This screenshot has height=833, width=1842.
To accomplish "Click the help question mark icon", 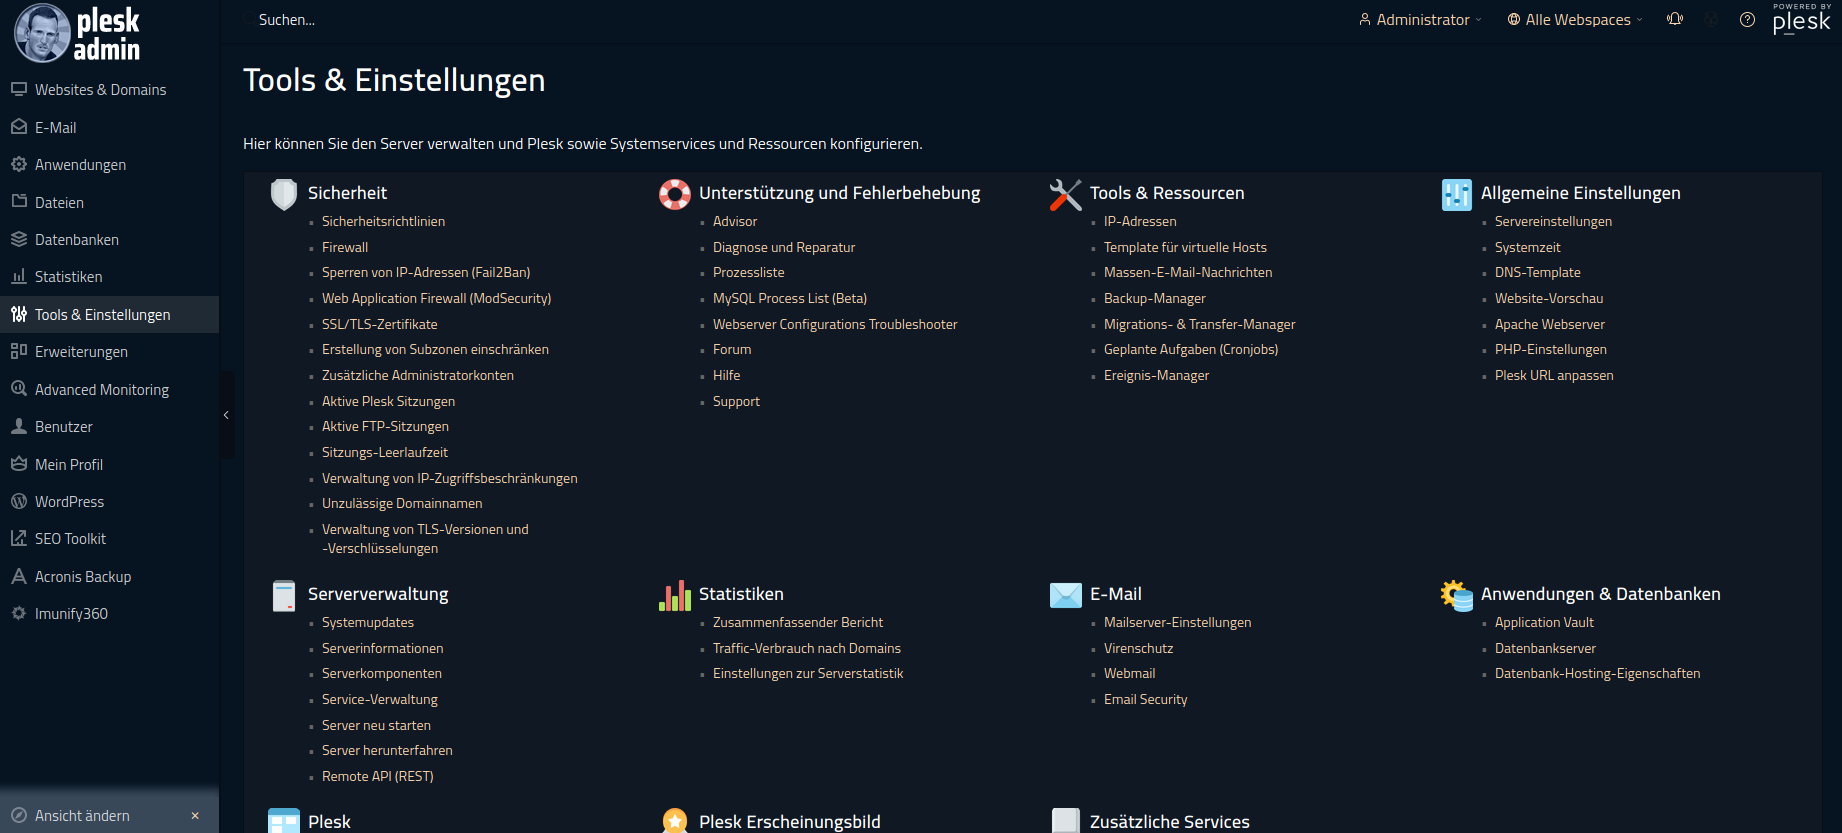I will (1747, 20).
